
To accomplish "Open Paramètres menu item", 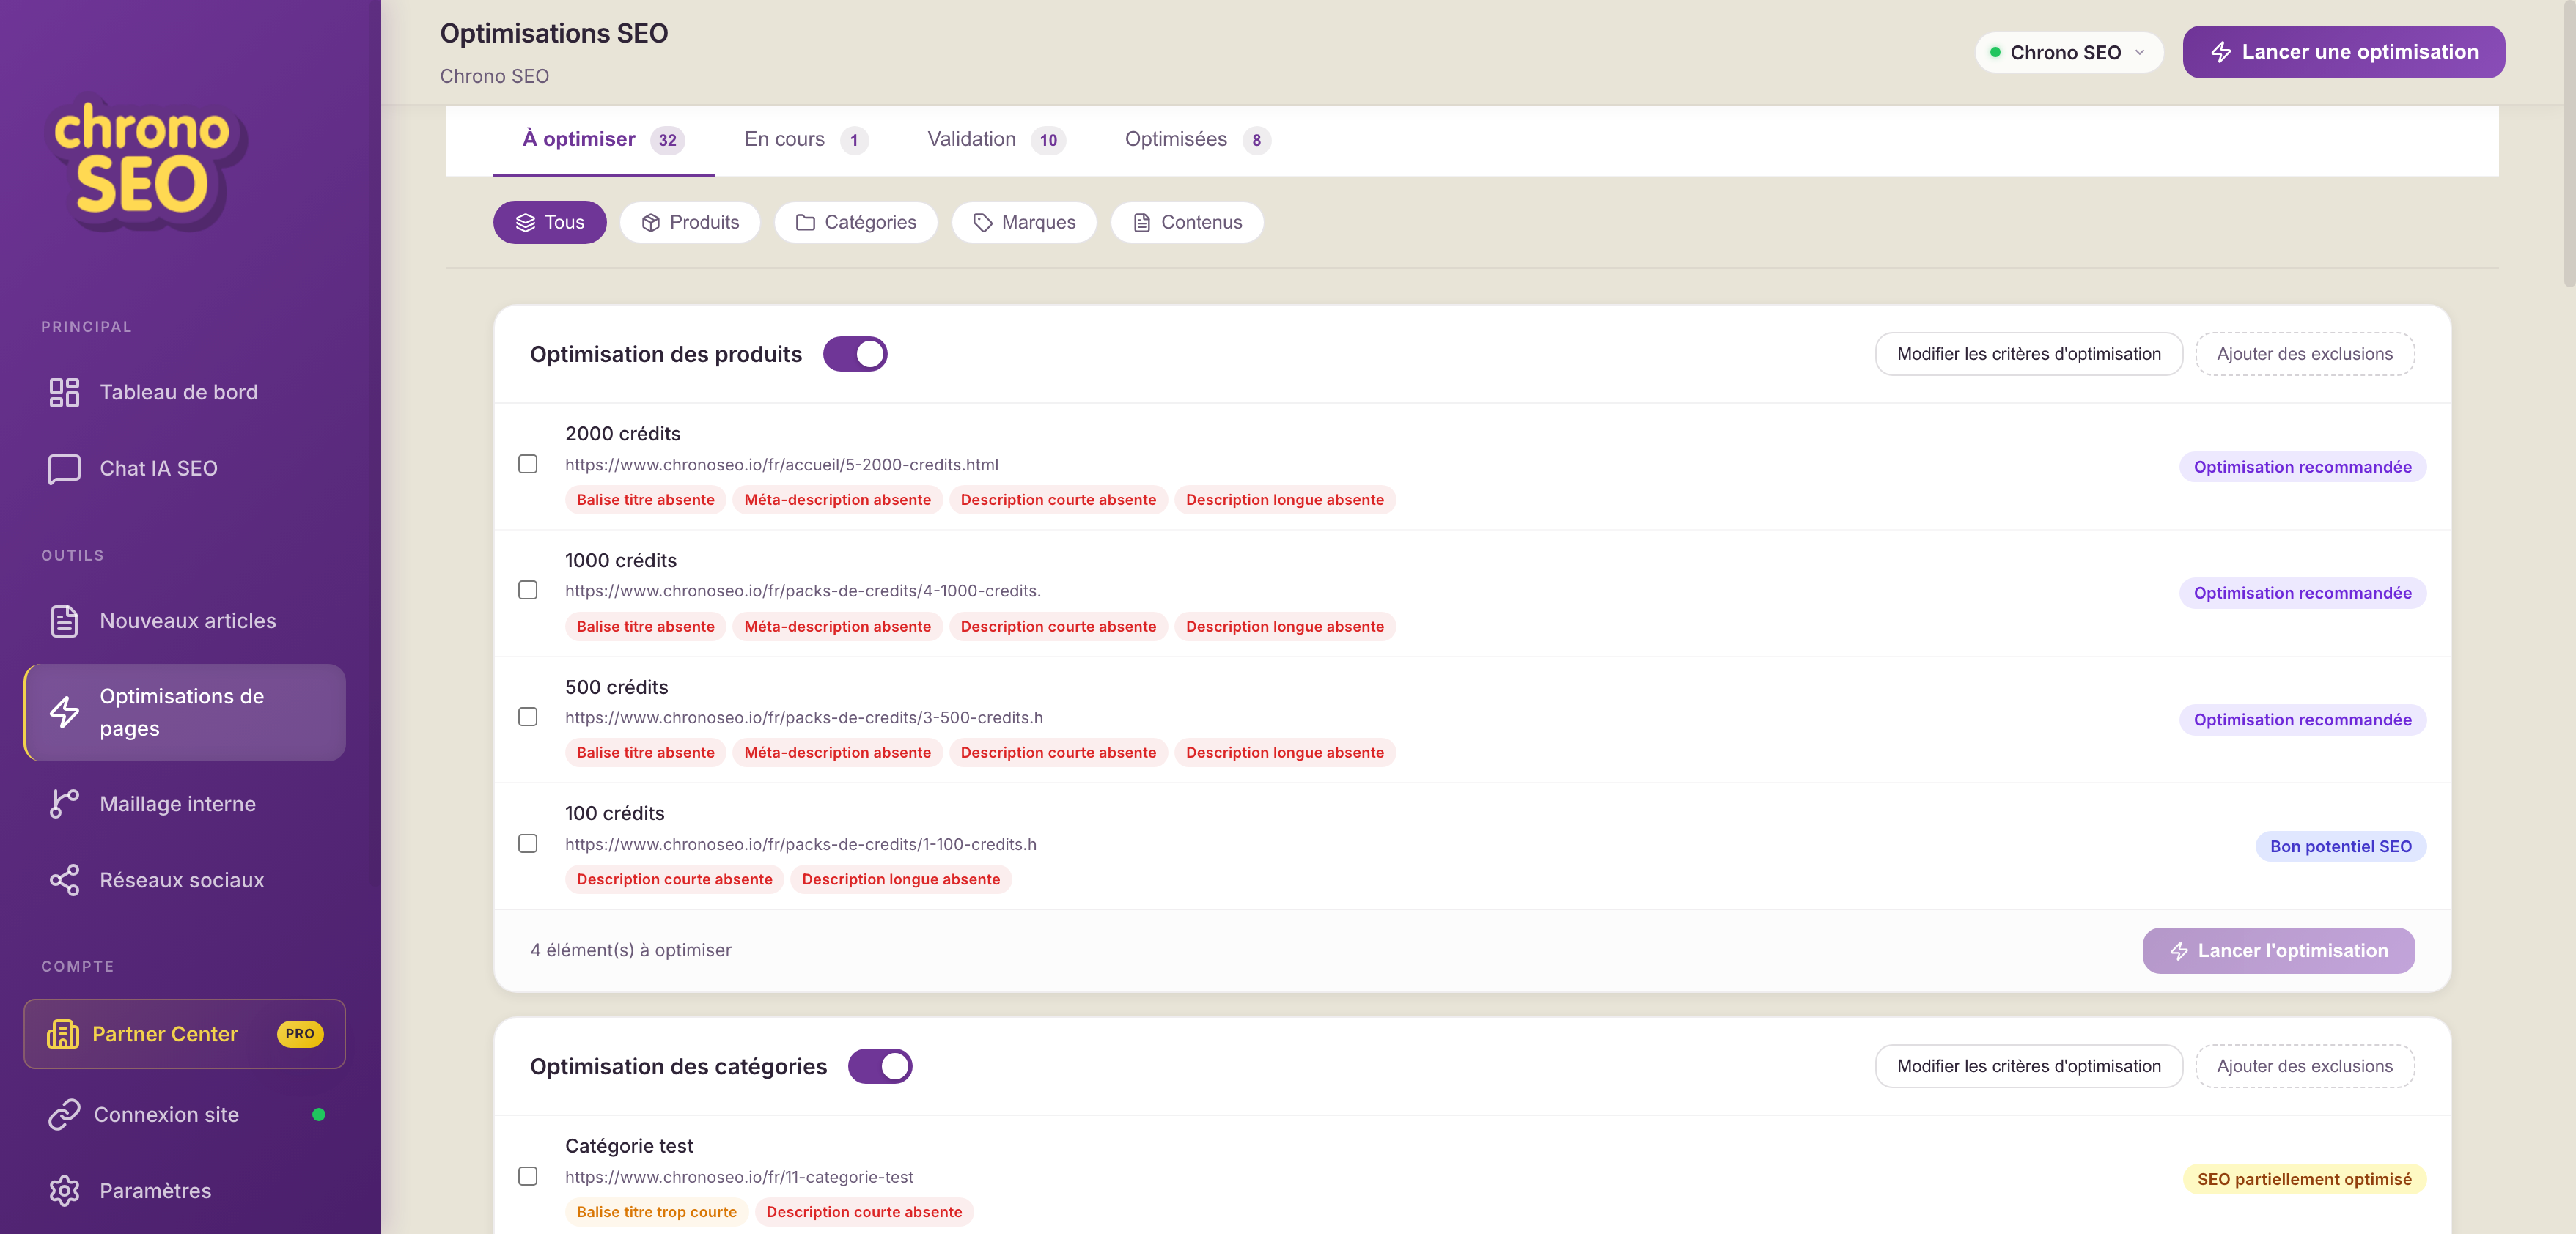I will [x=185, y=1191].
